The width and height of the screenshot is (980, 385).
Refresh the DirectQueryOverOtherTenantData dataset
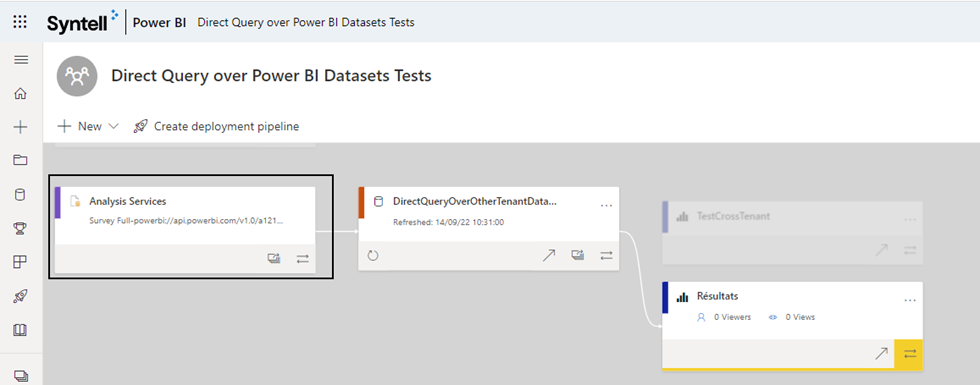(x=373, y=256)
